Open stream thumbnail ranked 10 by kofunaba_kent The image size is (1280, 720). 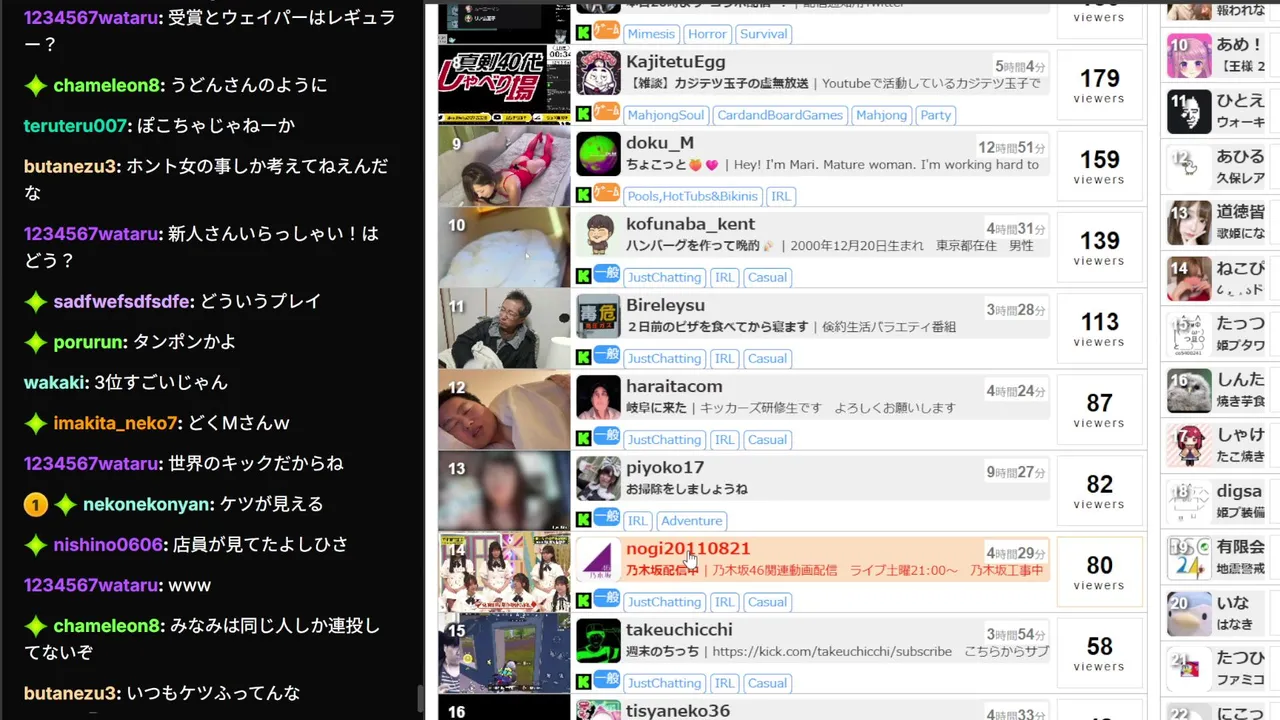504,247
